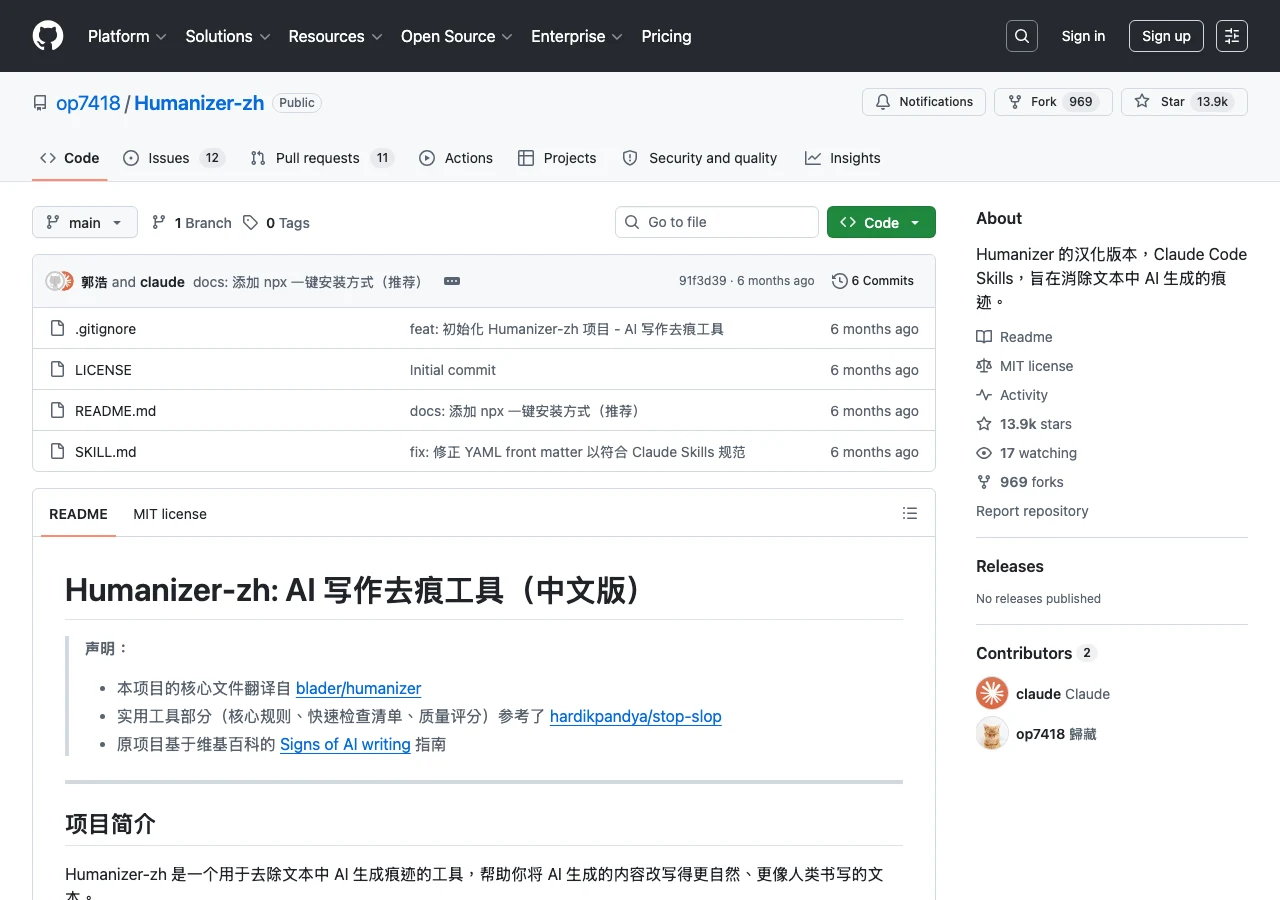Click the GitHub logo icon
The height and width of the screenshot is (900, 1280).
(48, 36)
